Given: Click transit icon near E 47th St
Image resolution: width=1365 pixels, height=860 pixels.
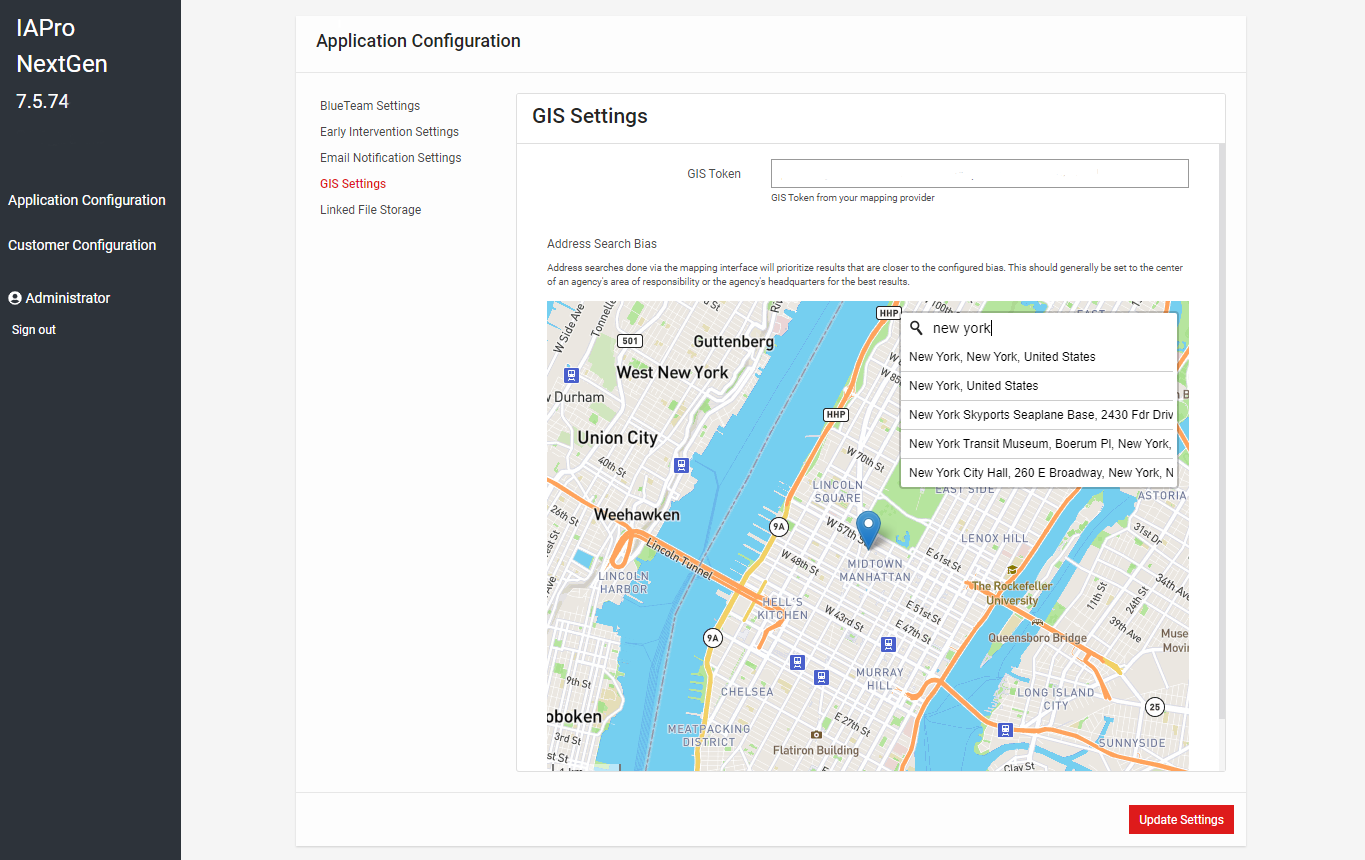Looking at the screenshot, I should tap(888, 644).
